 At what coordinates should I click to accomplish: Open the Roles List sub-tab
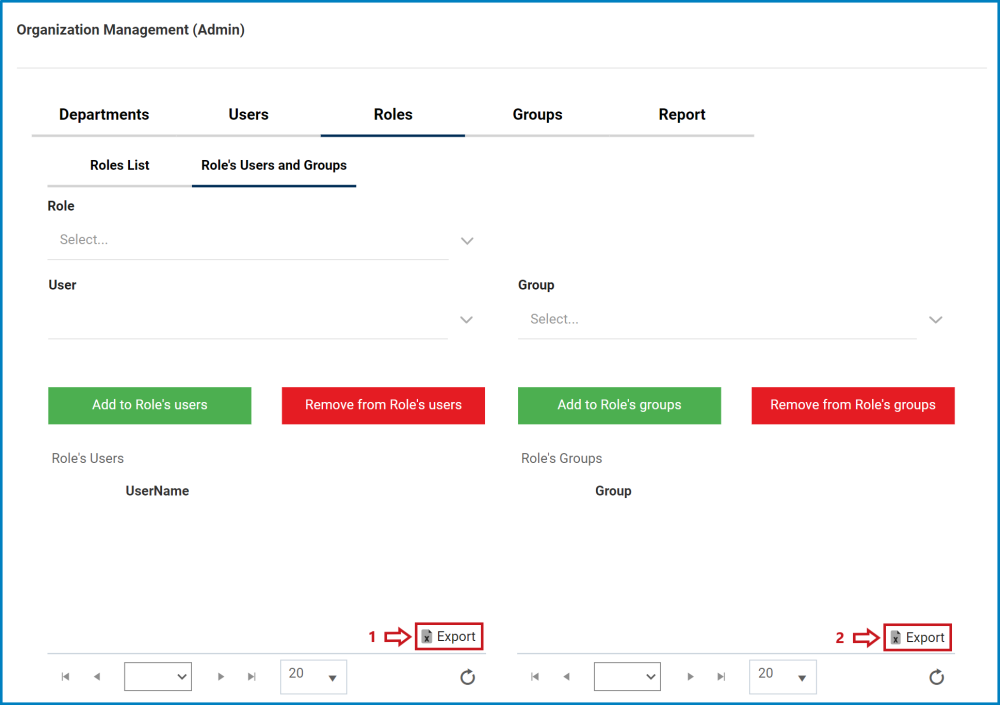[119, 165]
